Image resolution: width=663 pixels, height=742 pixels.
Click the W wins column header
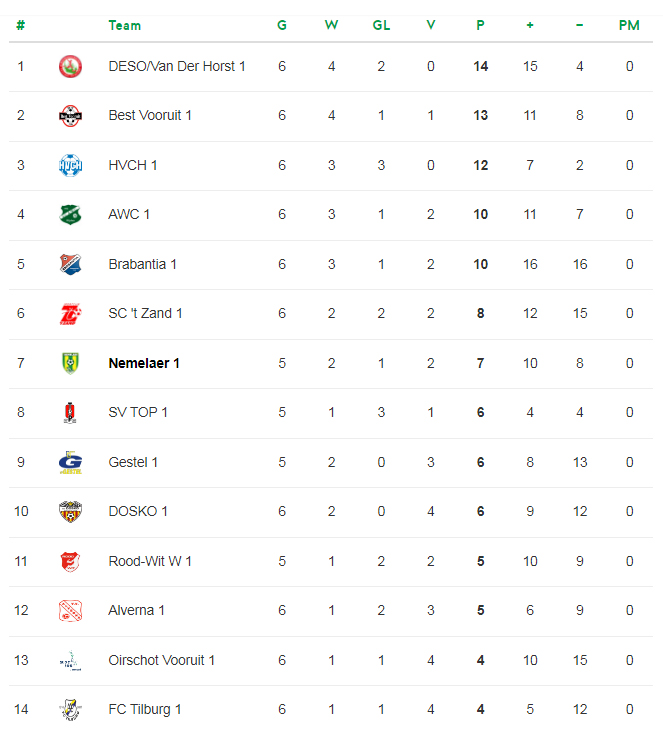click(332, 26)
